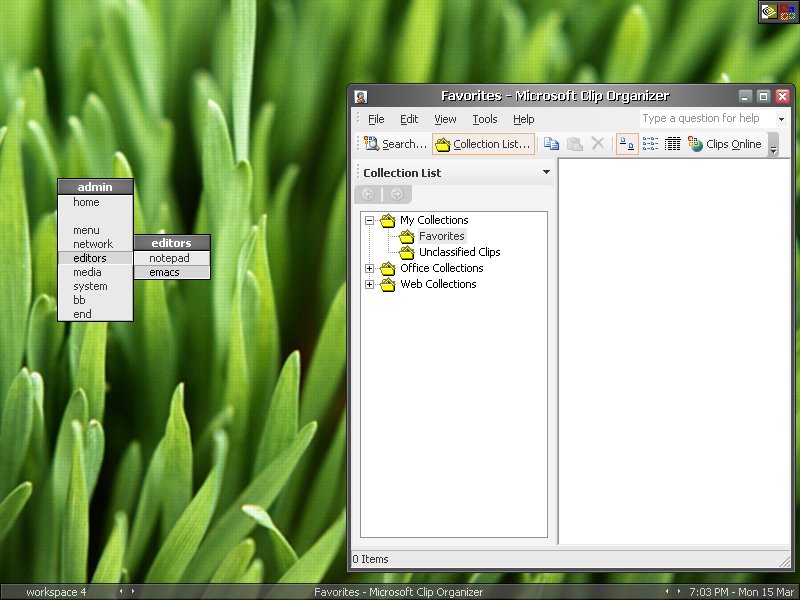The width and height of the screenshot is (800, 600).
Task: Click the Unclassified Clips folder icon
Action: coord(407,252)
